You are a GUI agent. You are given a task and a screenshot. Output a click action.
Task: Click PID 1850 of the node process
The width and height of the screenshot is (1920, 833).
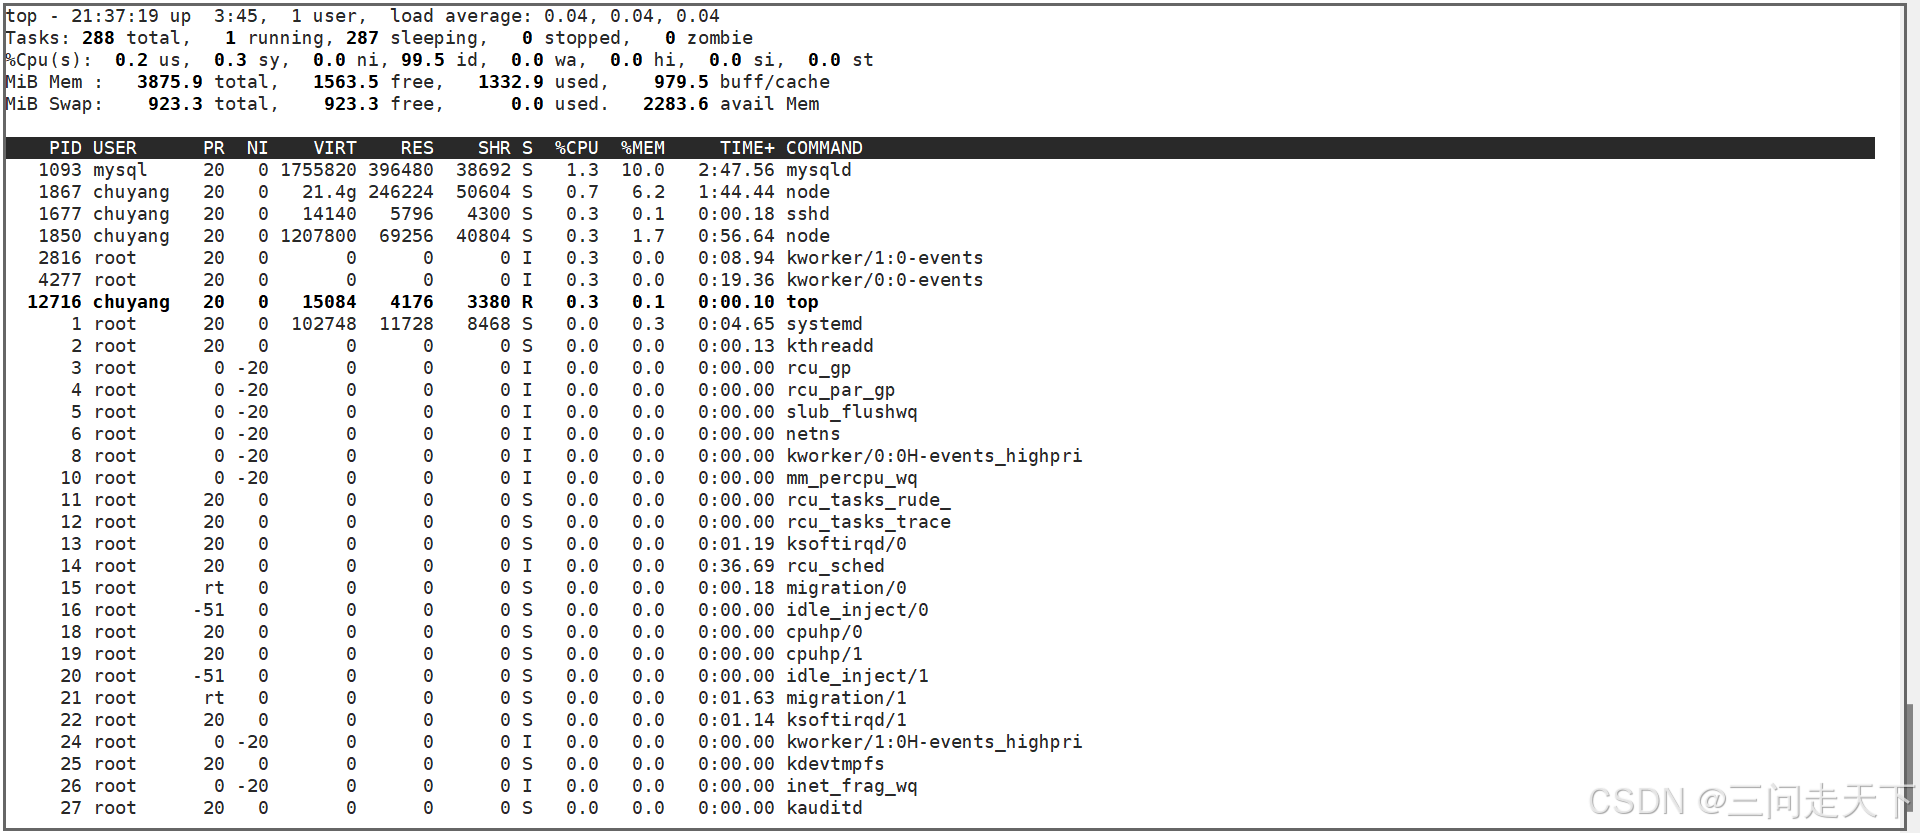pos(60,236)
